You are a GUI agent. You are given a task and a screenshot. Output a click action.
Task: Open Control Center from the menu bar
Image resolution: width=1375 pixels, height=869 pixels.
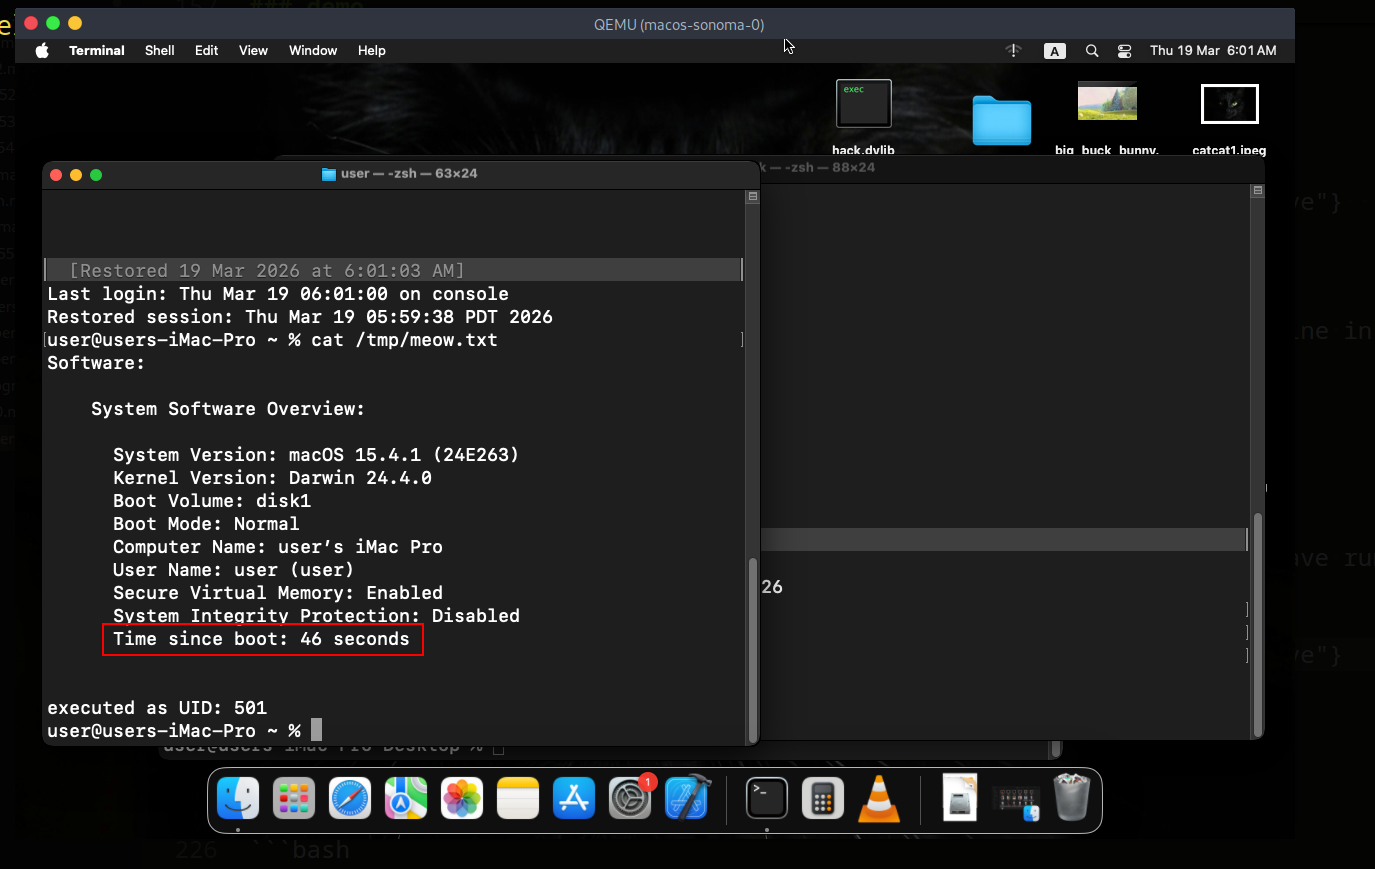1123,50
